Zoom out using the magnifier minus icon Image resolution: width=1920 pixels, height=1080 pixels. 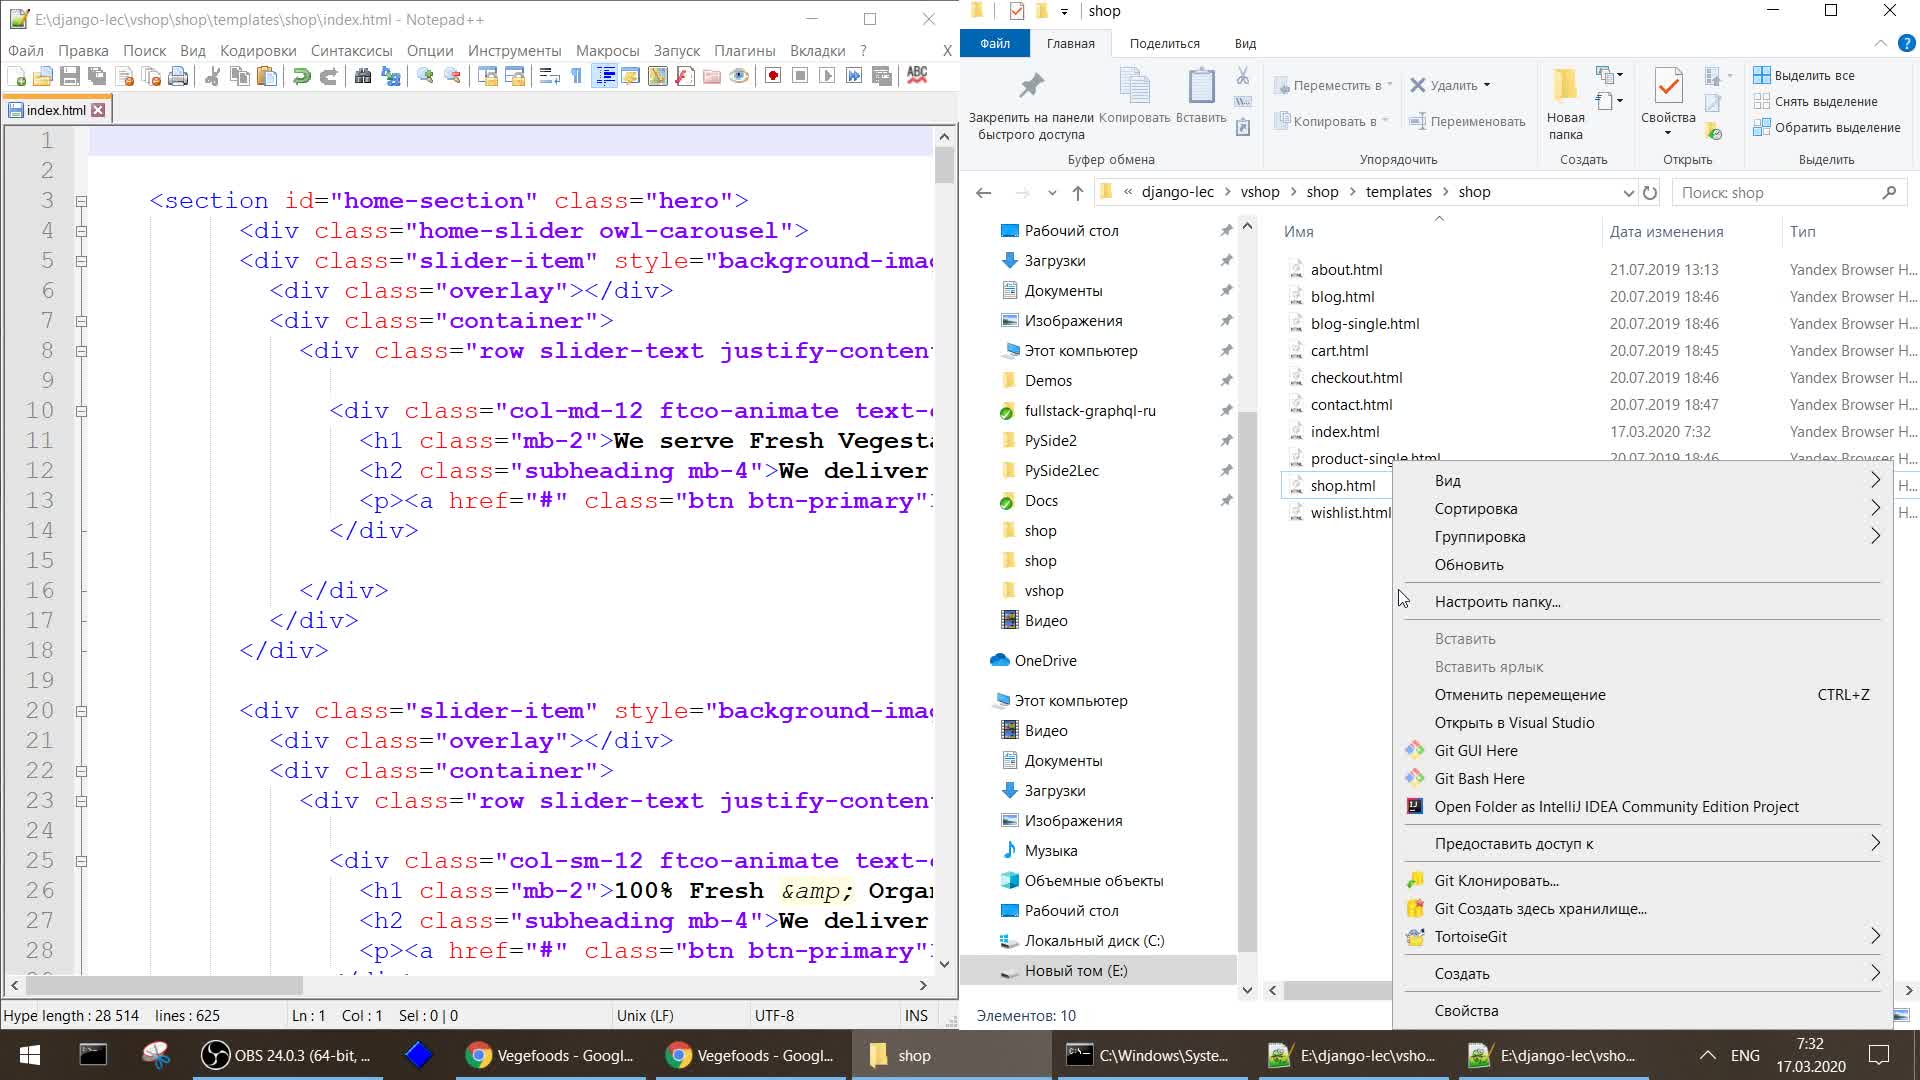(x=453, y=76)
